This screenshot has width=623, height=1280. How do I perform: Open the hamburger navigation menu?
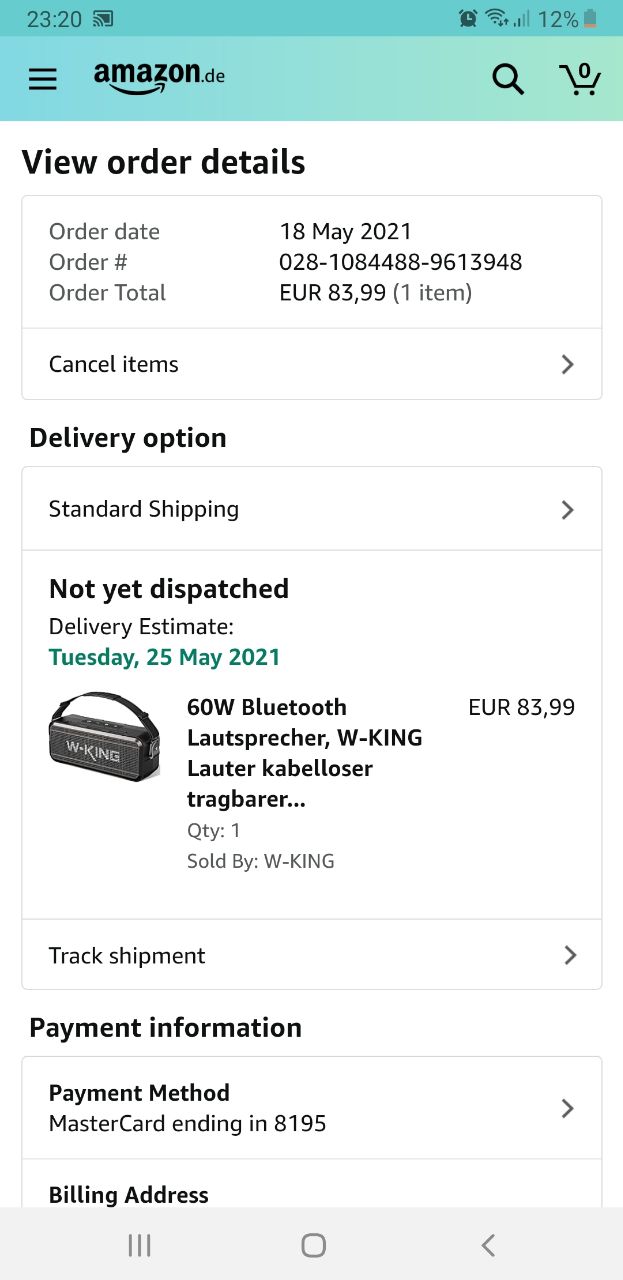(42, 79)
